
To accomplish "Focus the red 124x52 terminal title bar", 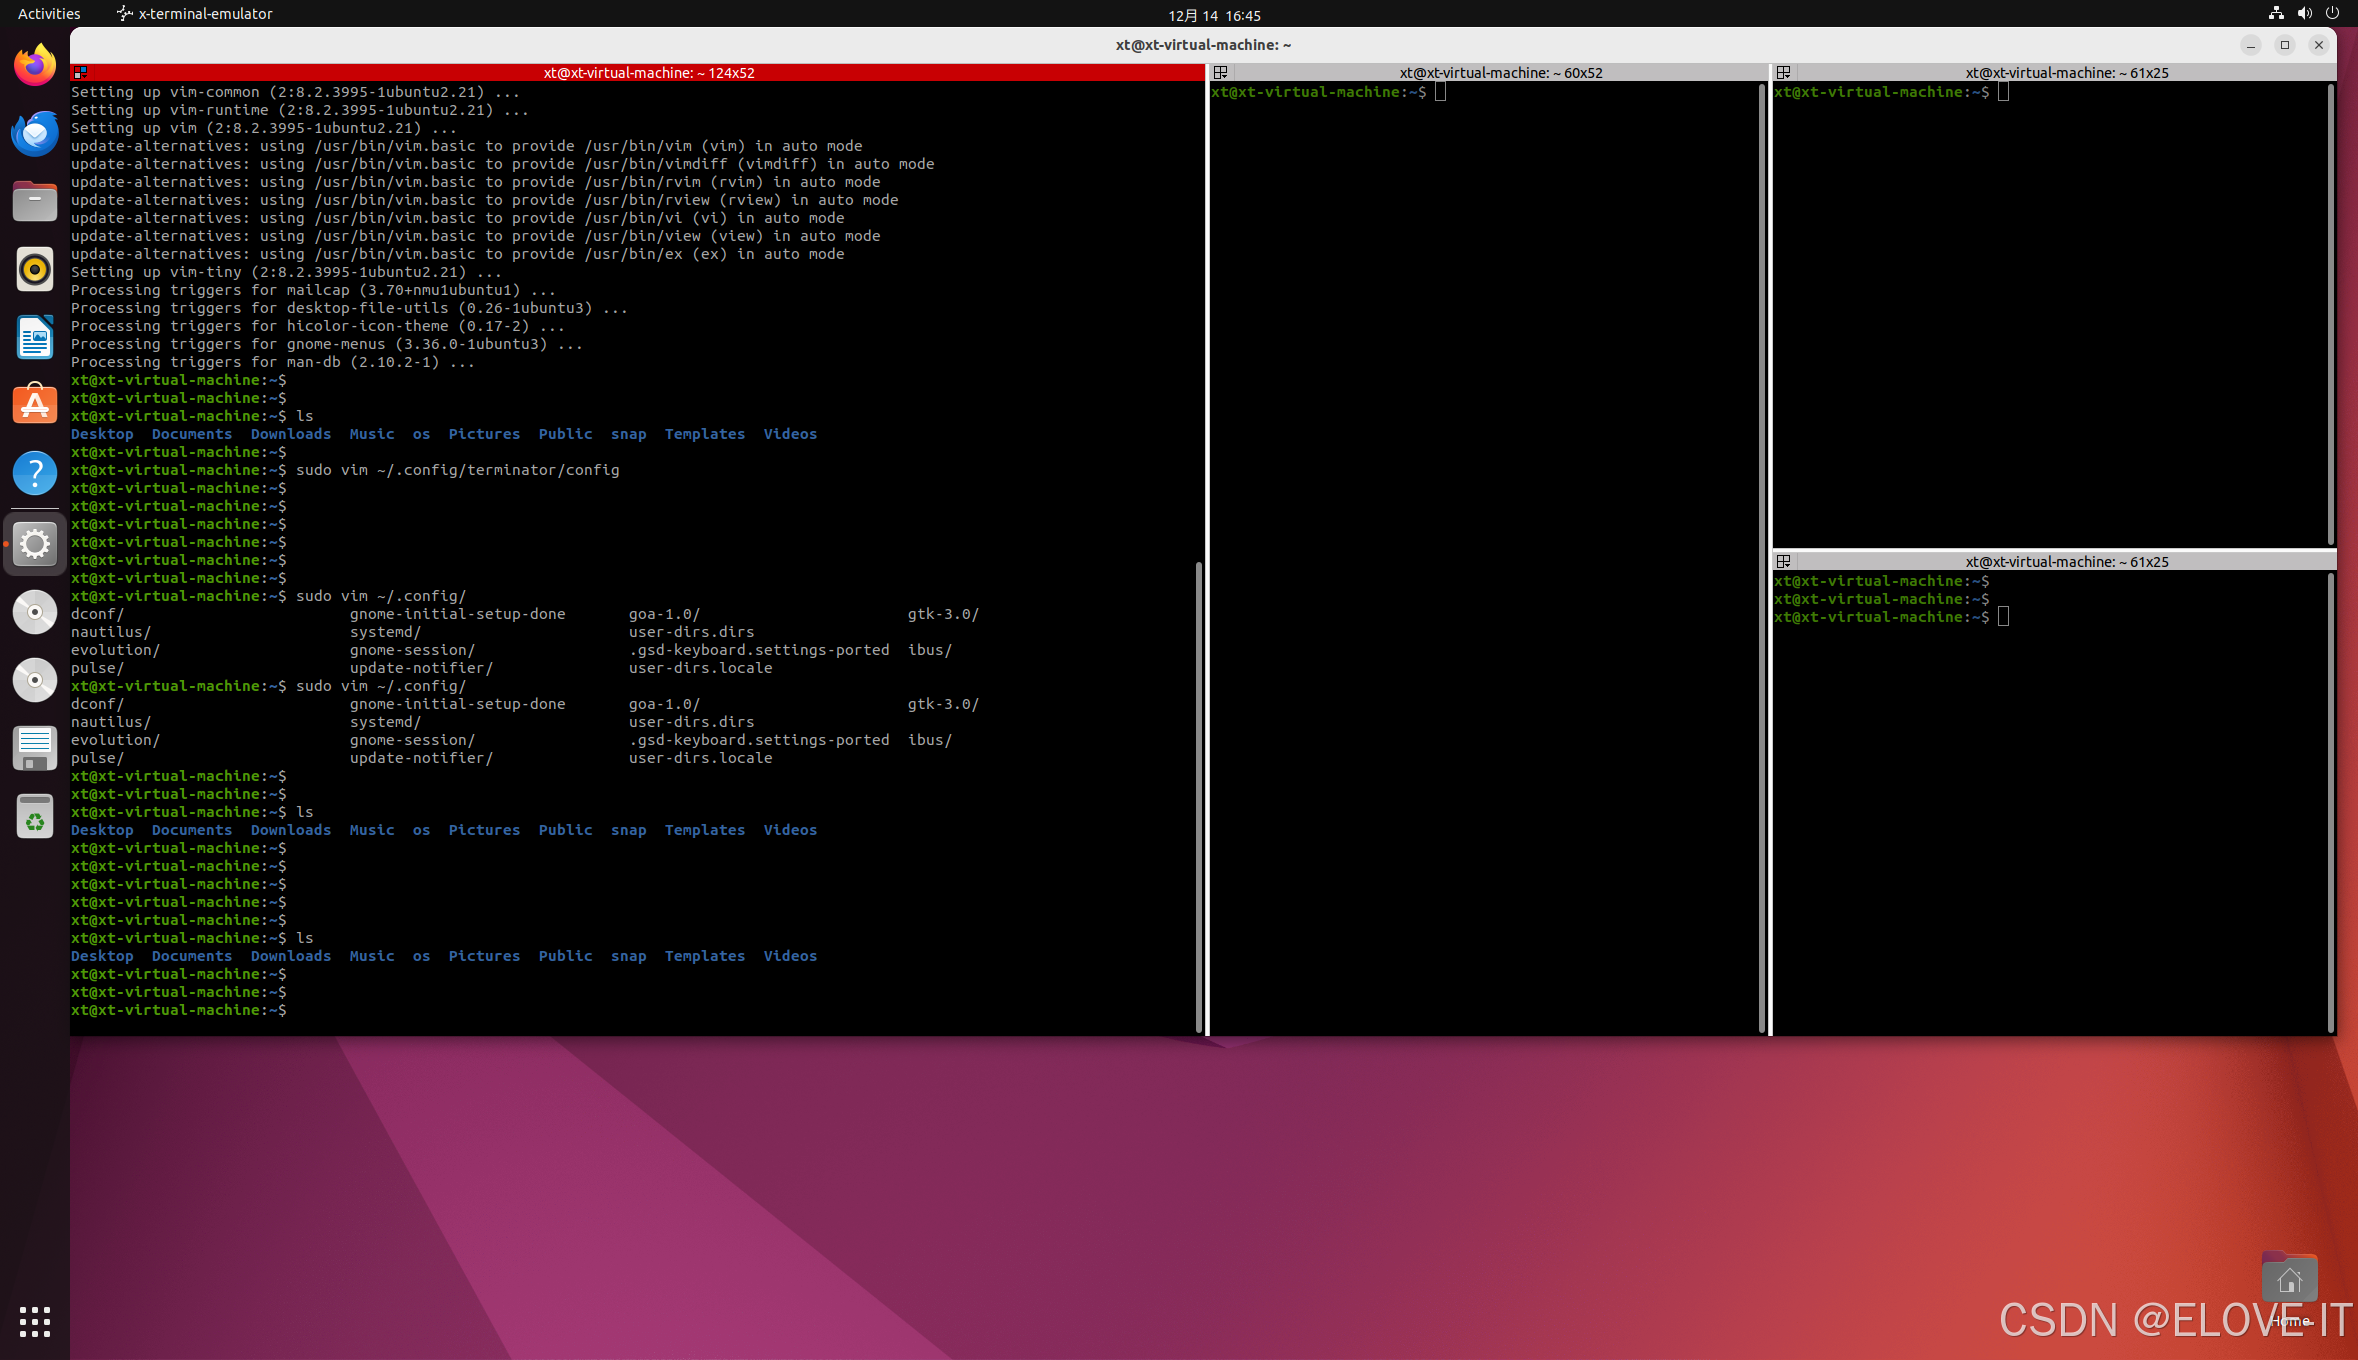I will pyautogui.click(x=648, y=72).
